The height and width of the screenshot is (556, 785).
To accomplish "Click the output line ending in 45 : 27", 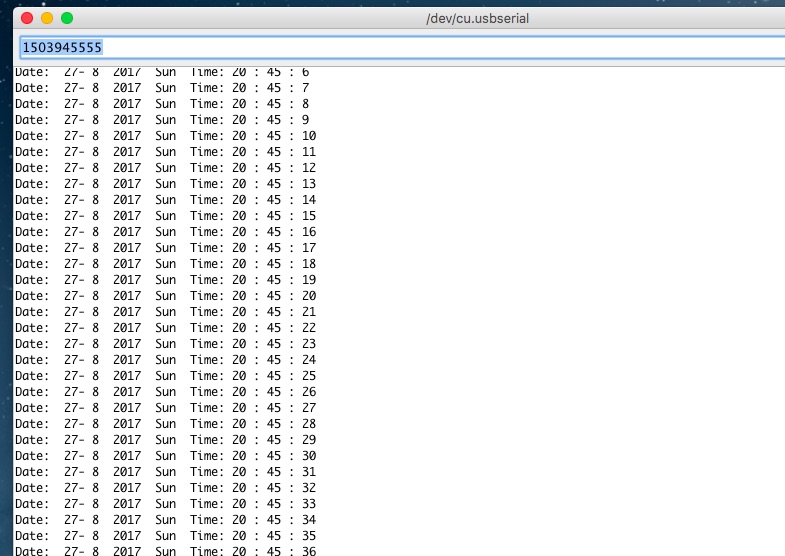I will click(x=166, y=408).
